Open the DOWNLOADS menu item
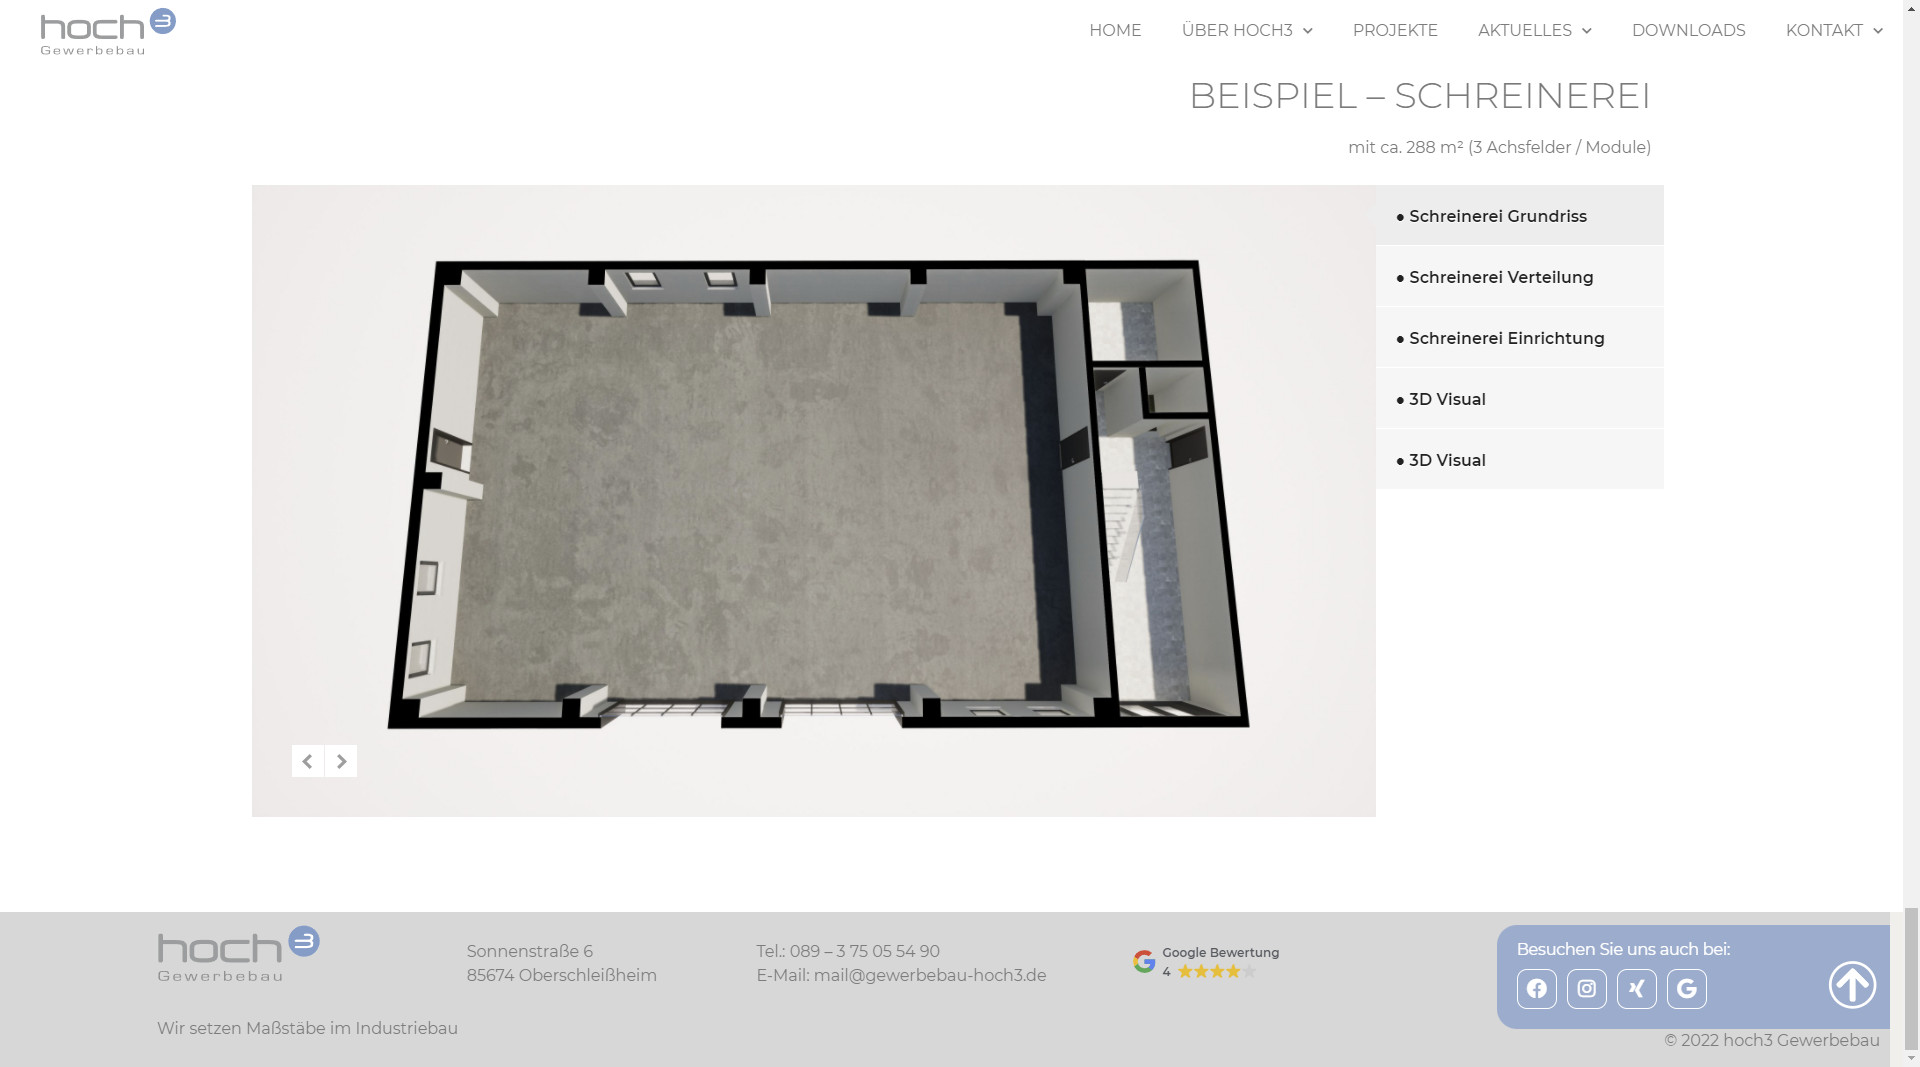1920x1067 pixels. pyautogui.click(x=1689, y=30)
